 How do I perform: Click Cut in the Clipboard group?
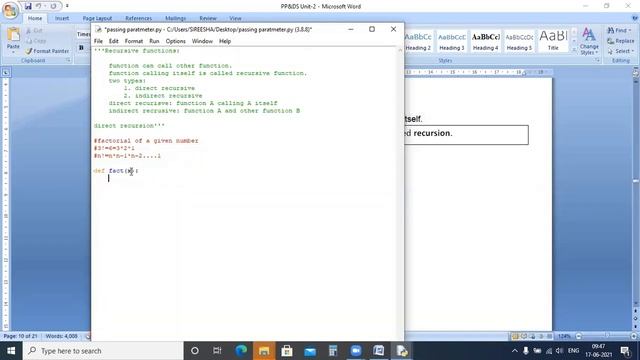click(x=34, y=31)
